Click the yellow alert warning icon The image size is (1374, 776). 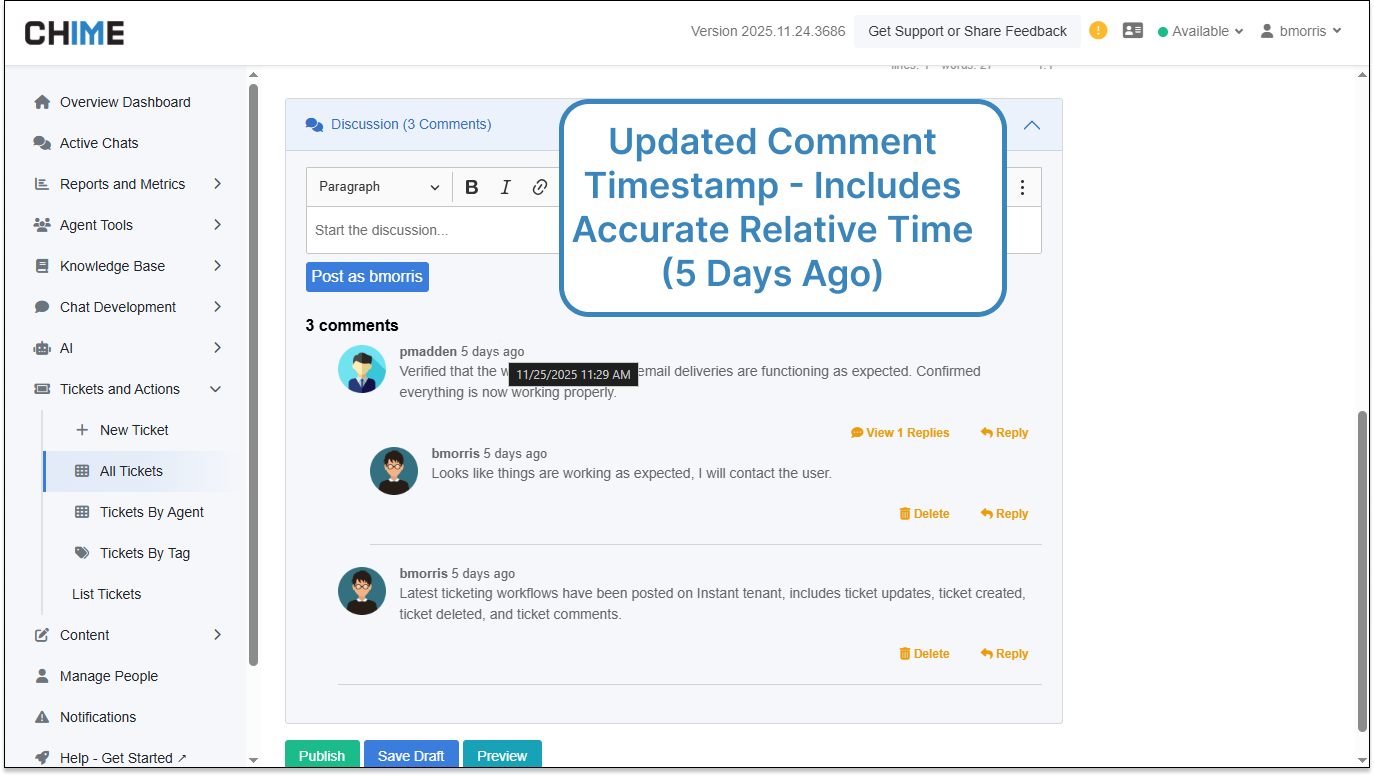1098,31
